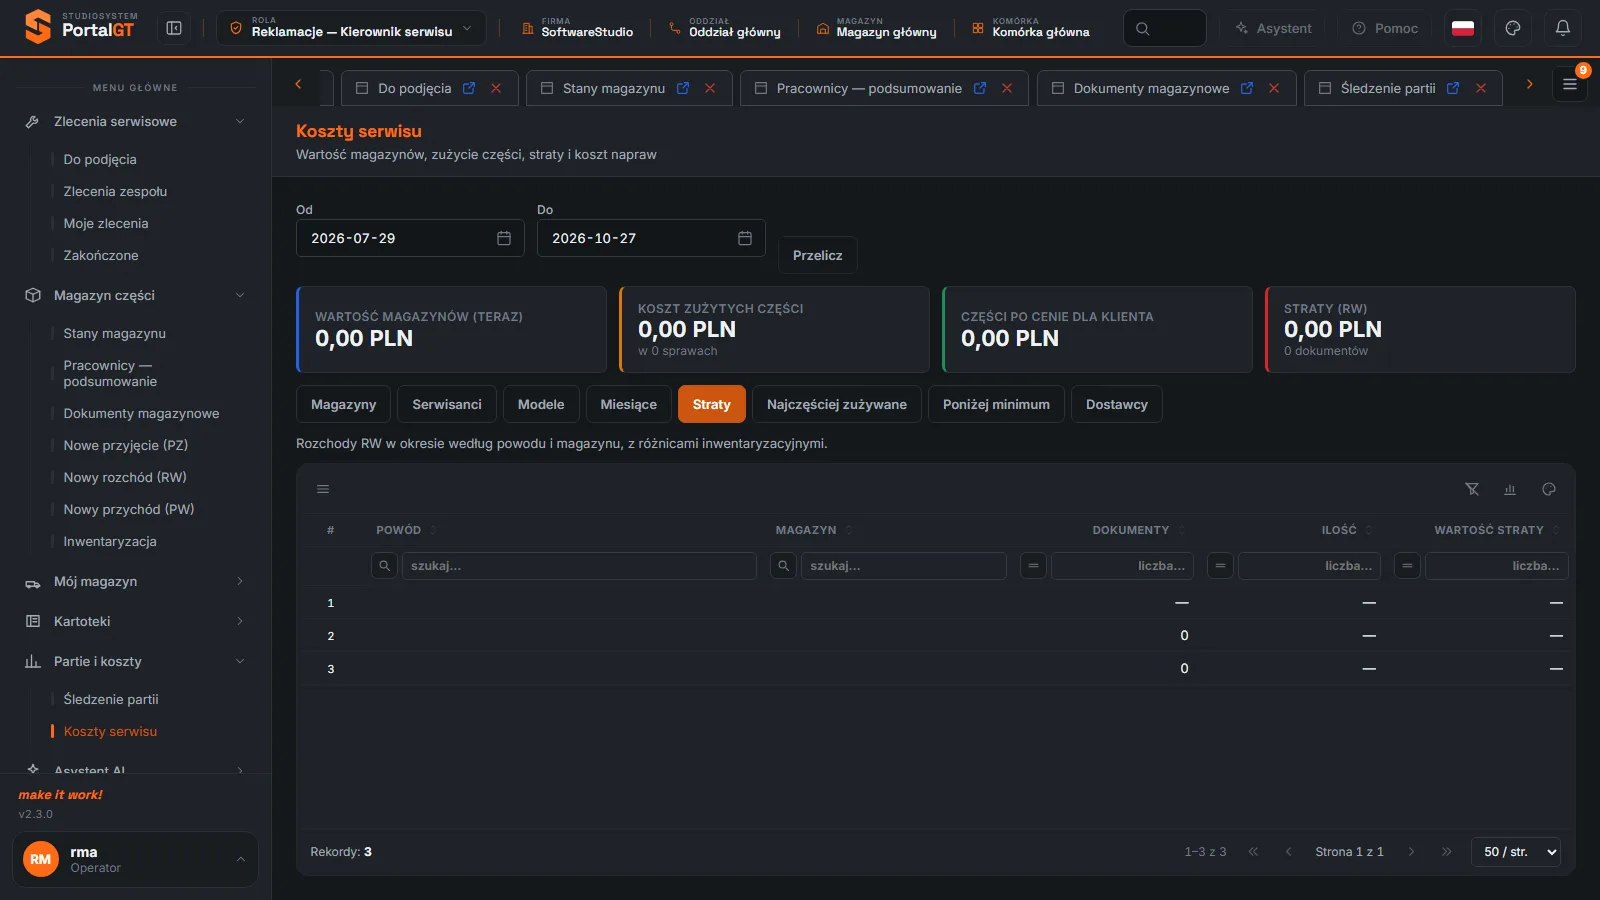Open Stany magazynu tab in new window
Screen dimensions: 1600x900
tap(683, 88)
